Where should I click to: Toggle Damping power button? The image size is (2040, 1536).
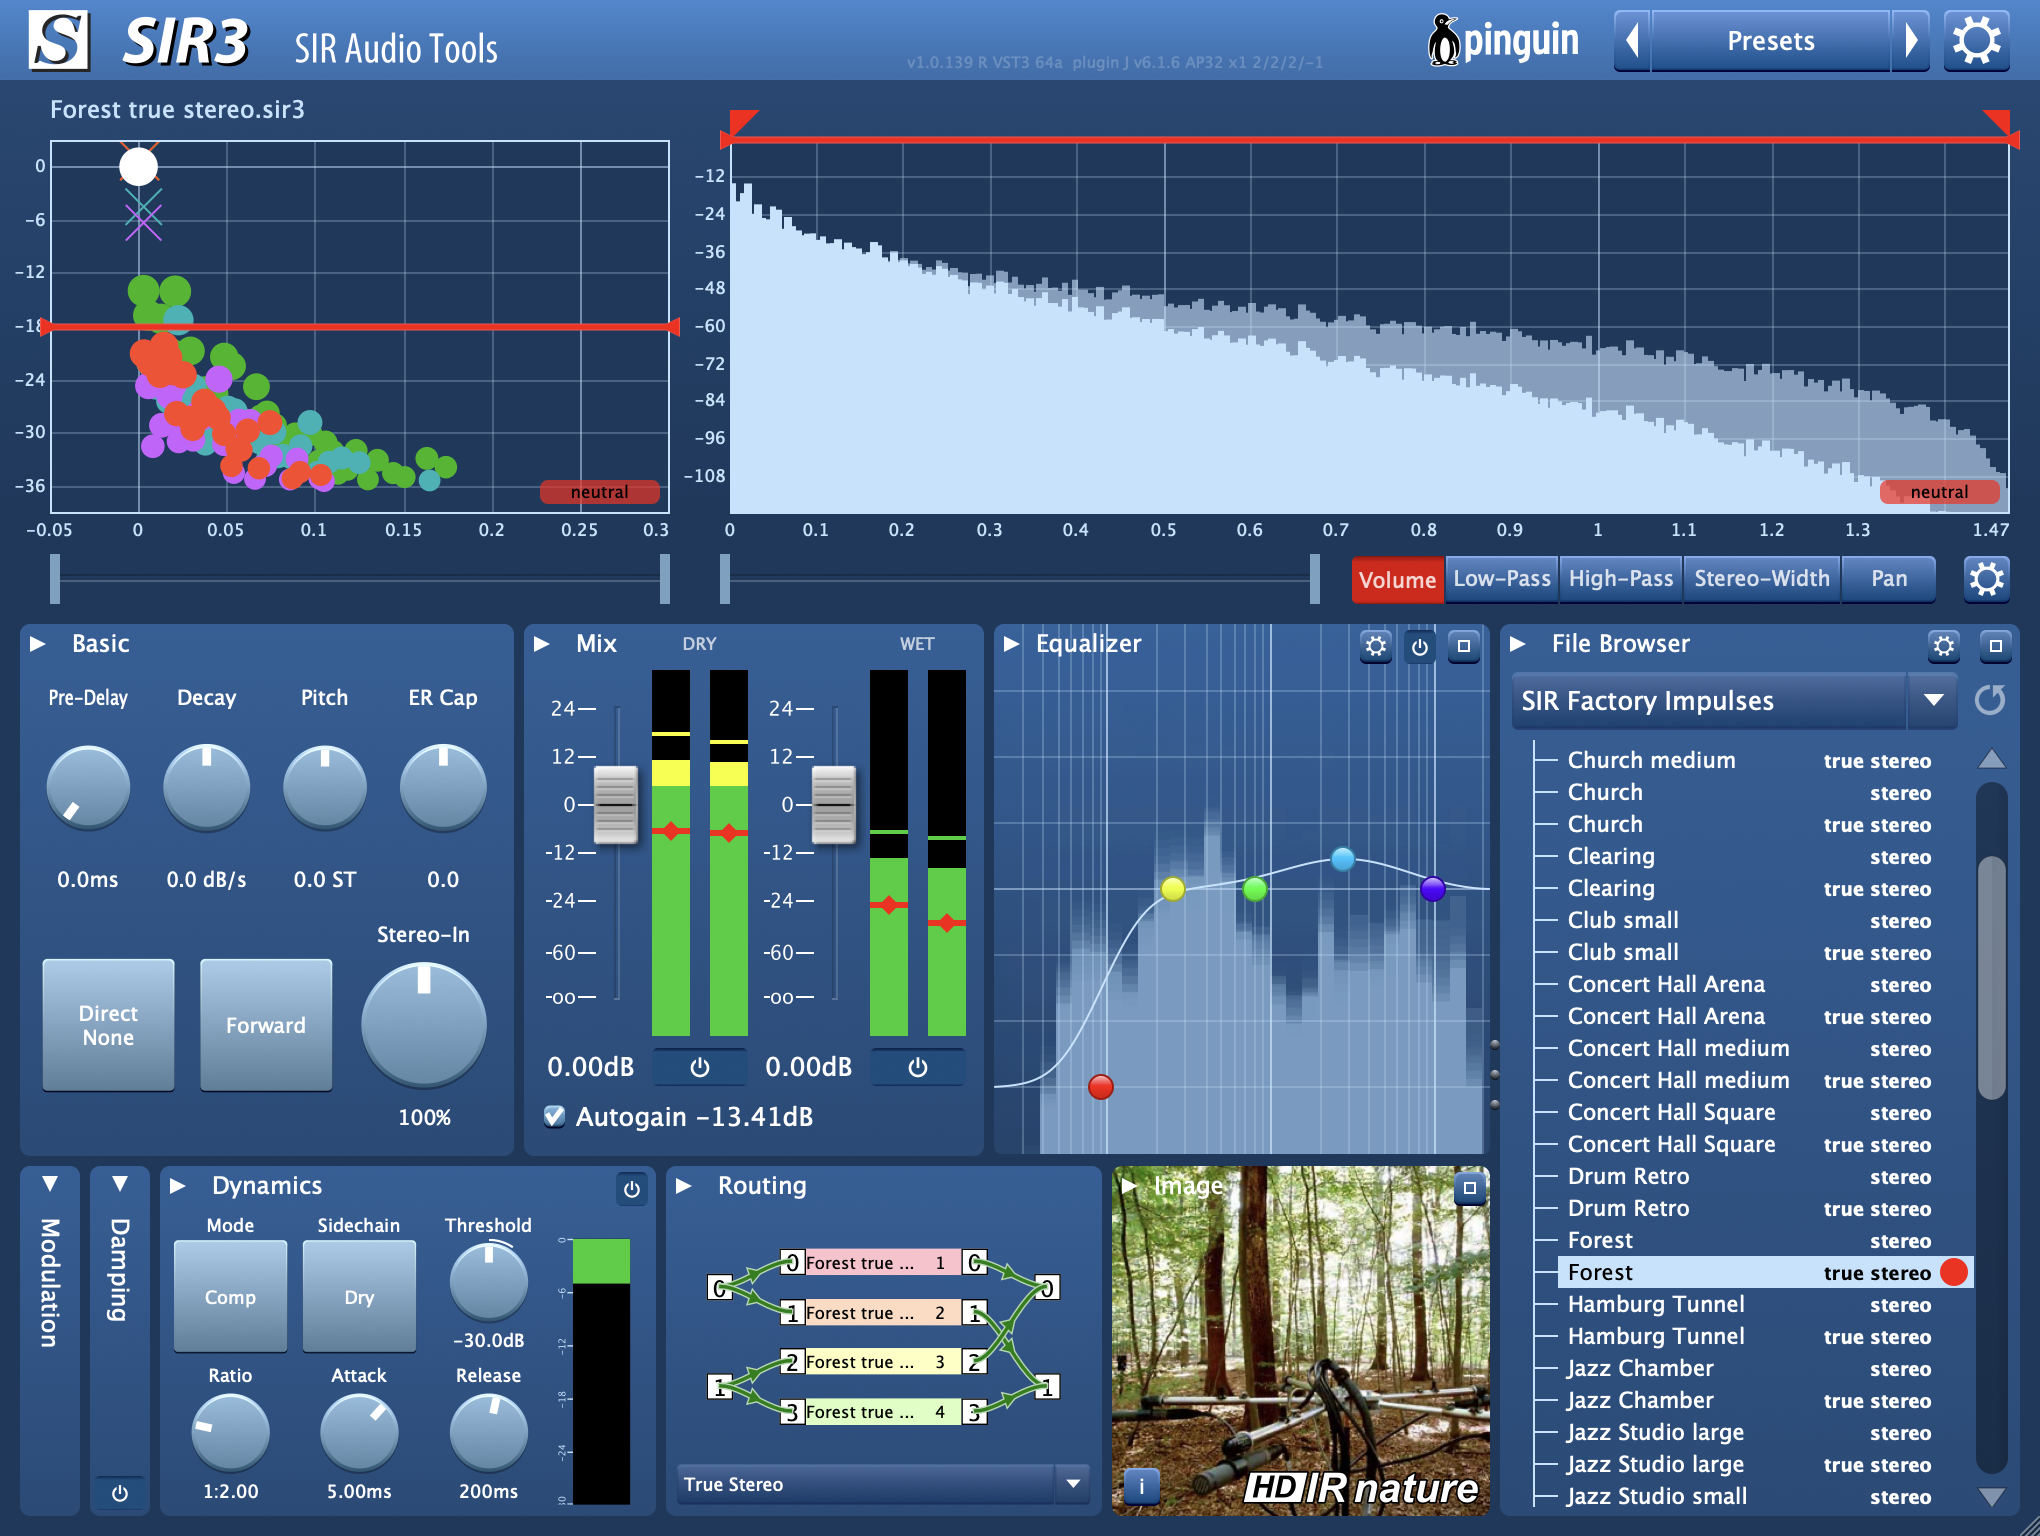tap(120, 1493)
